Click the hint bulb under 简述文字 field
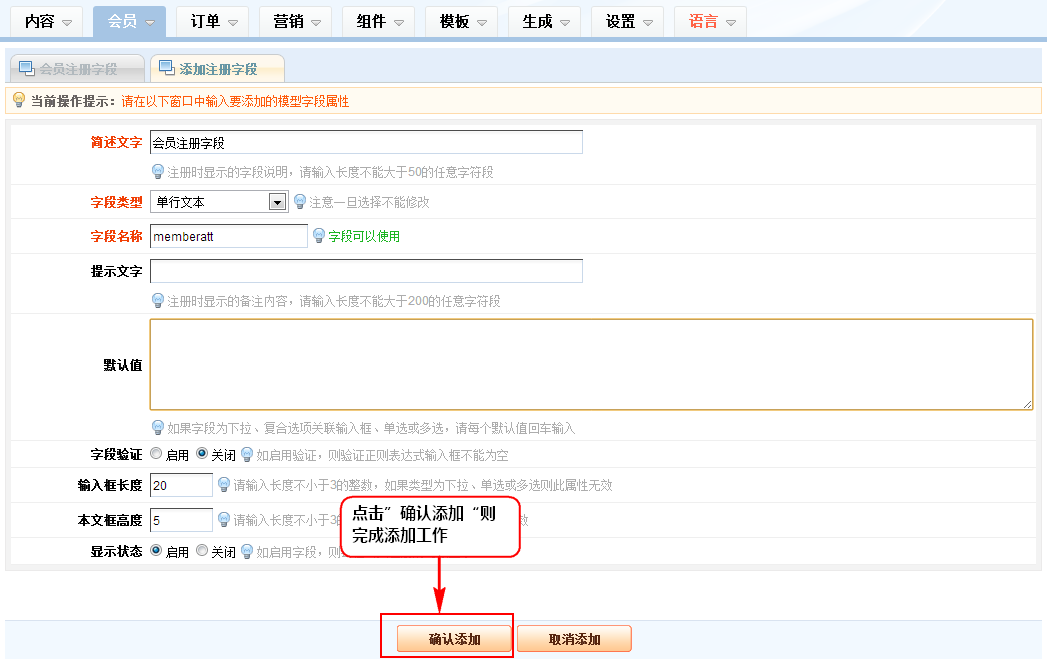 157,171
